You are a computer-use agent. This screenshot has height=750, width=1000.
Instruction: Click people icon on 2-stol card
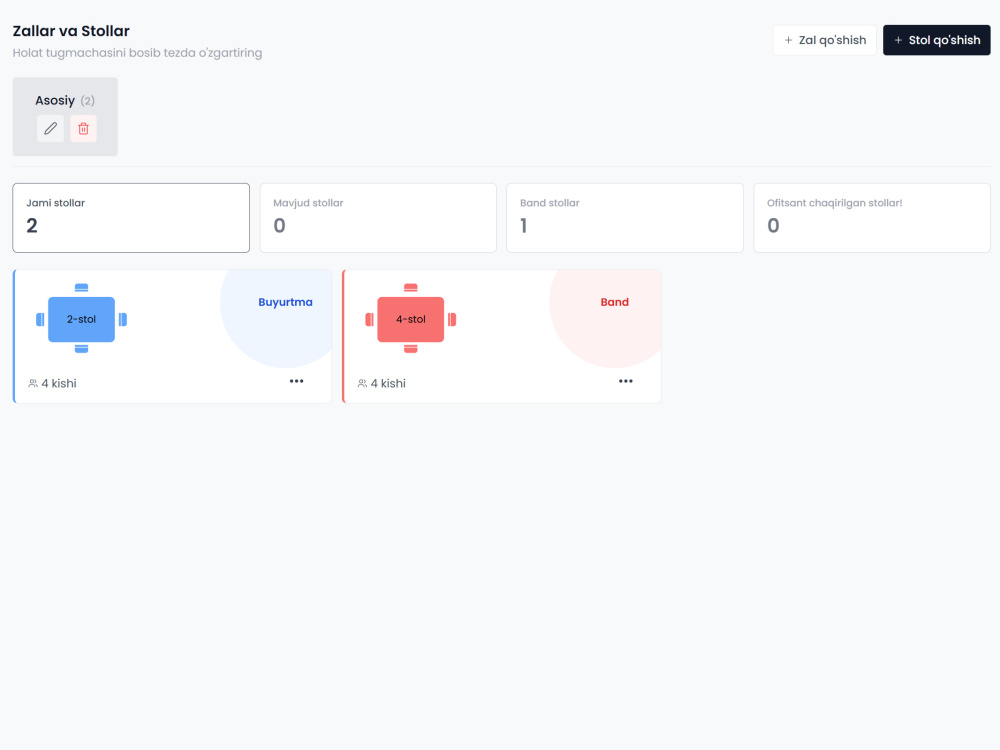(x=33, y=383)
